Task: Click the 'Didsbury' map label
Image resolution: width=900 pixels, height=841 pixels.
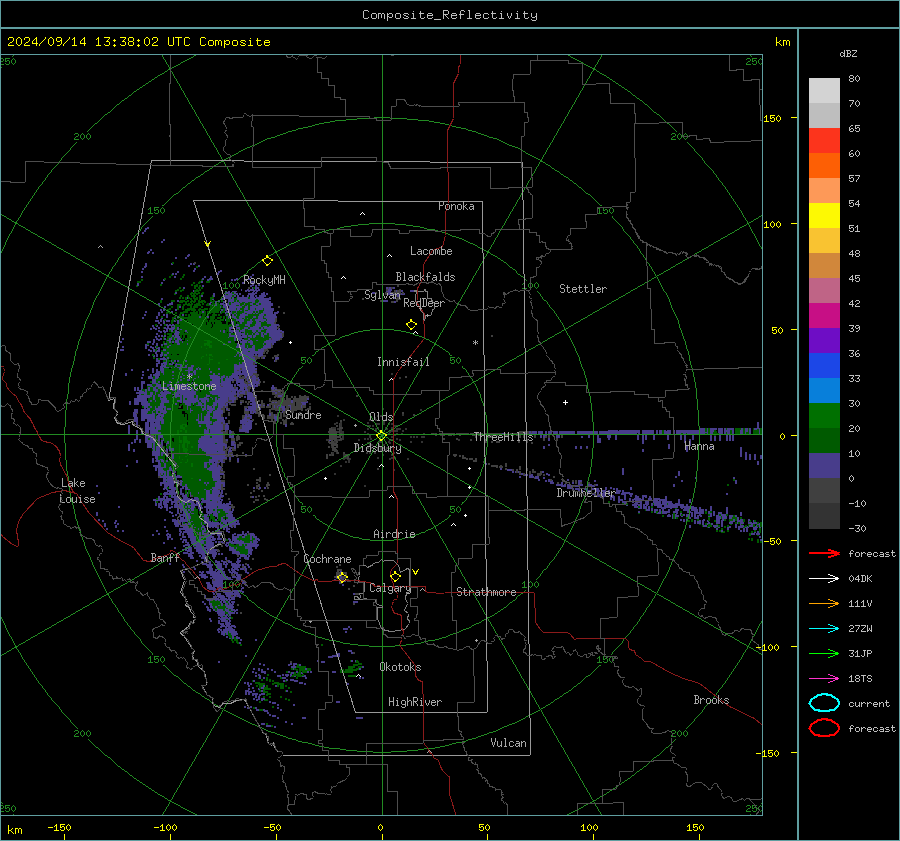Action: 377,448
